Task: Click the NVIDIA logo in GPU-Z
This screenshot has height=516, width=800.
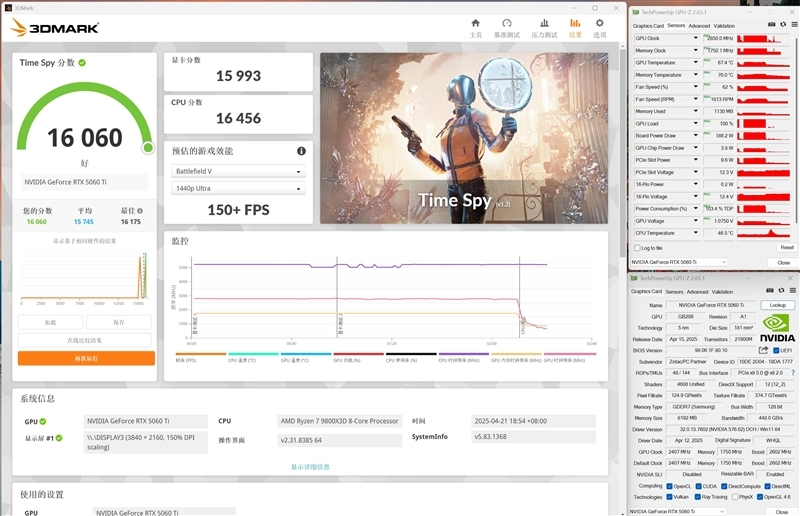Action: (x=777, y=328)
